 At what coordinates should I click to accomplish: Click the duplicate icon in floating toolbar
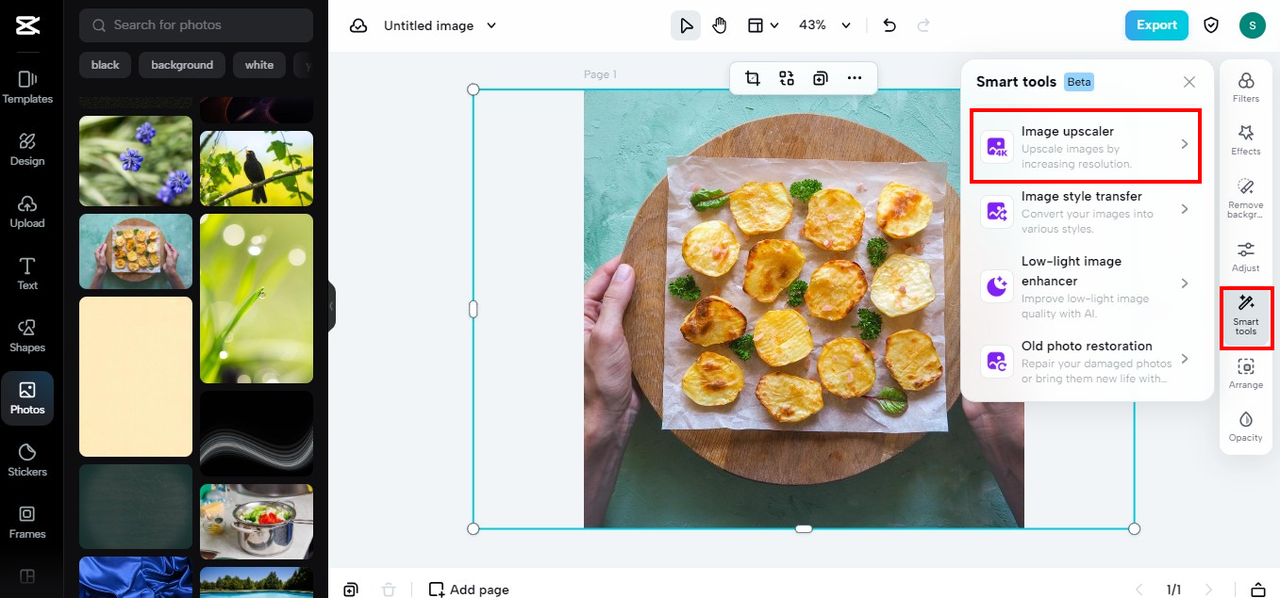(x=820, y=78)
